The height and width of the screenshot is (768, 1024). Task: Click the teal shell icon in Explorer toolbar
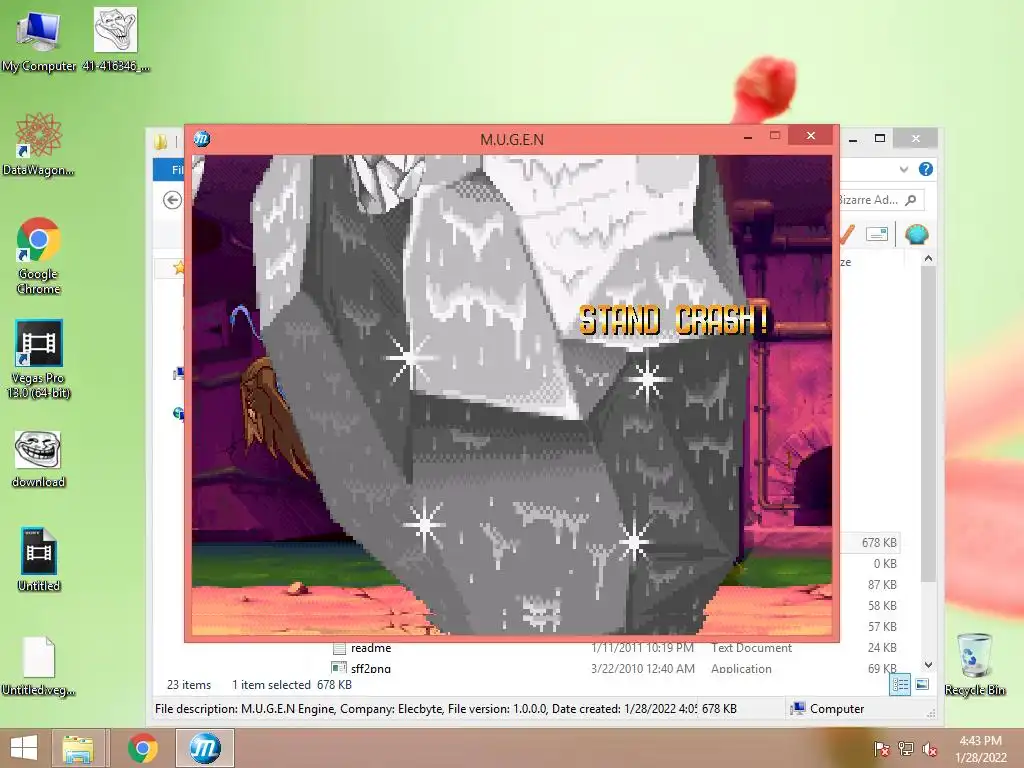click(916, 234)
